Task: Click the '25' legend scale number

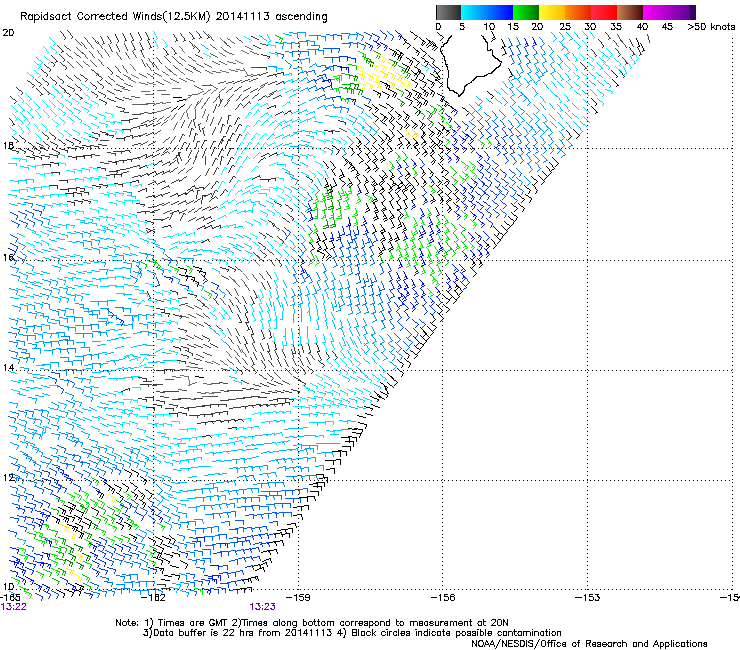Action: (565, 27)
